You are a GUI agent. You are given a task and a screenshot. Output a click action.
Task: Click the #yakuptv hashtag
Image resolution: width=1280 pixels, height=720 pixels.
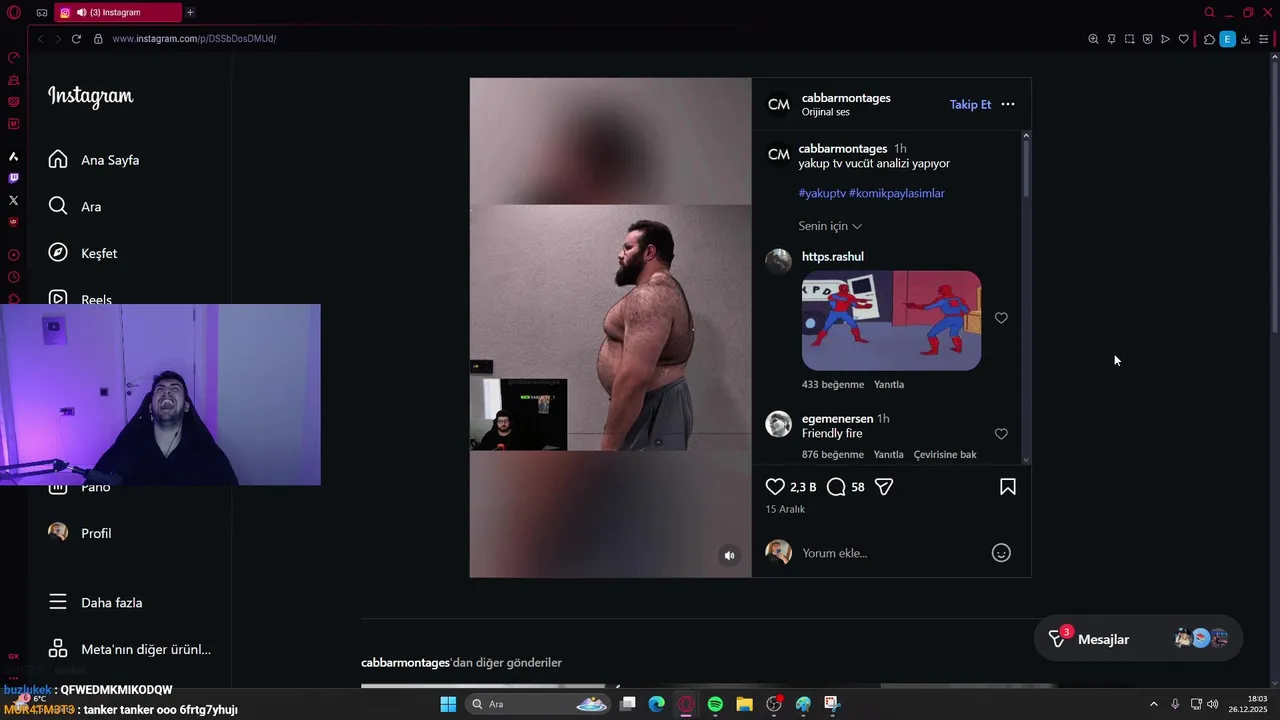822,193
